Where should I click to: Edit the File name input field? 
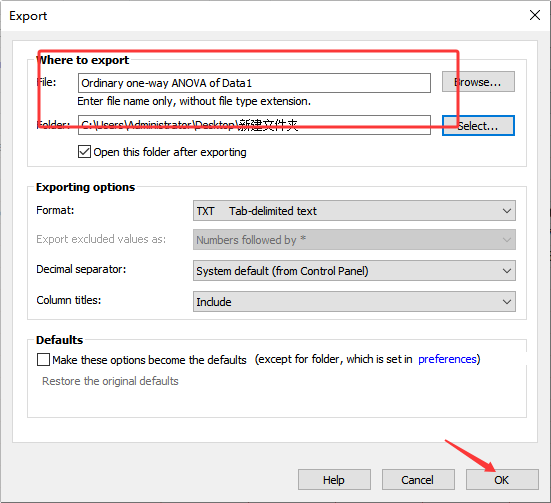[254, 83]
